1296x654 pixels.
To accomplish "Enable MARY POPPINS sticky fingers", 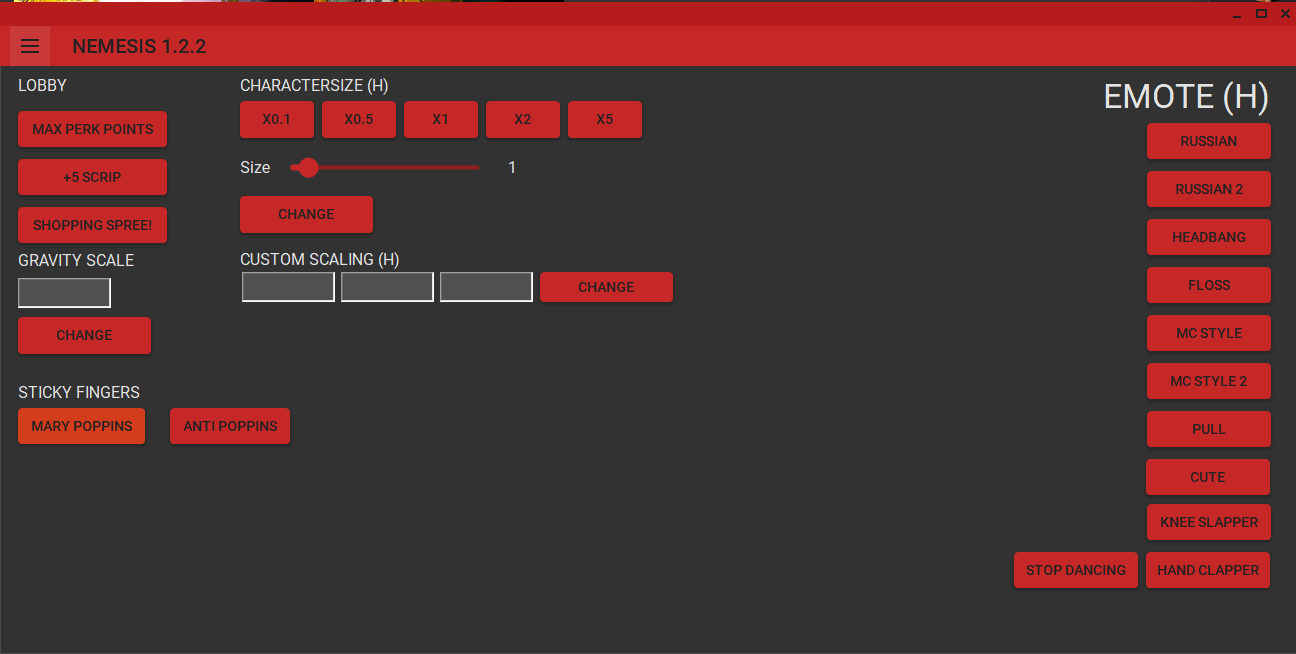I will pyautogui.click(x=82, y=426).
